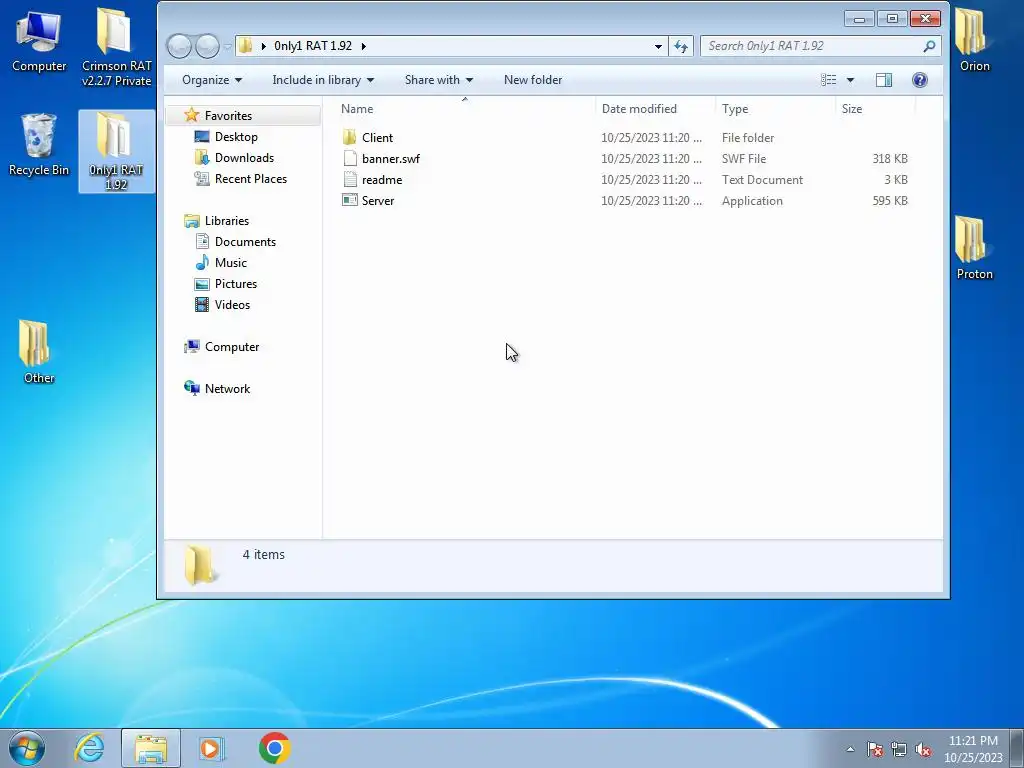Screen dimensions: 1024x768
Task: Click the Action Center flag icon
Action: point(875,749)
